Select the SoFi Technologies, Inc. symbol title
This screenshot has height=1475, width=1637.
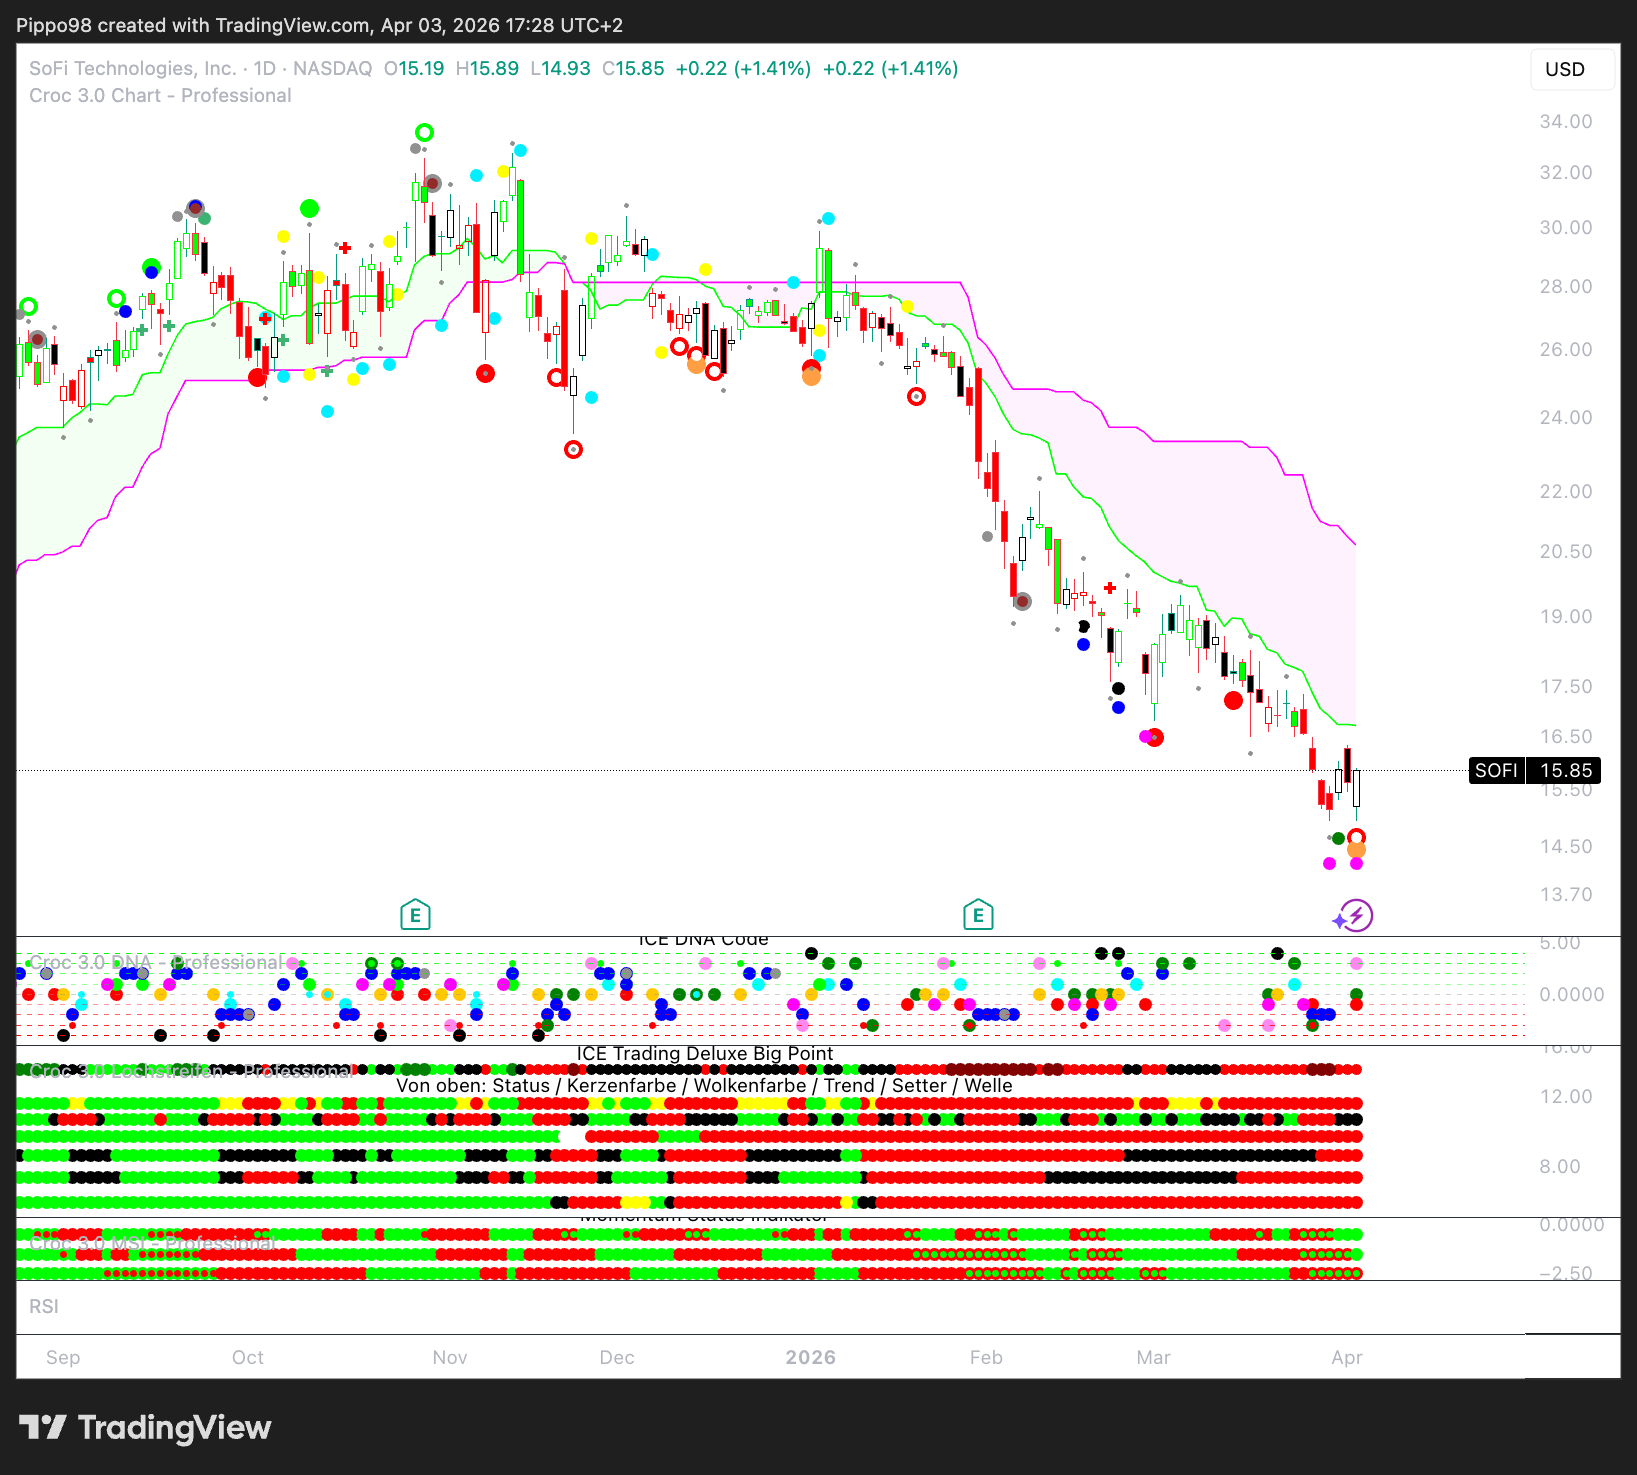click(x=132, y=68)
